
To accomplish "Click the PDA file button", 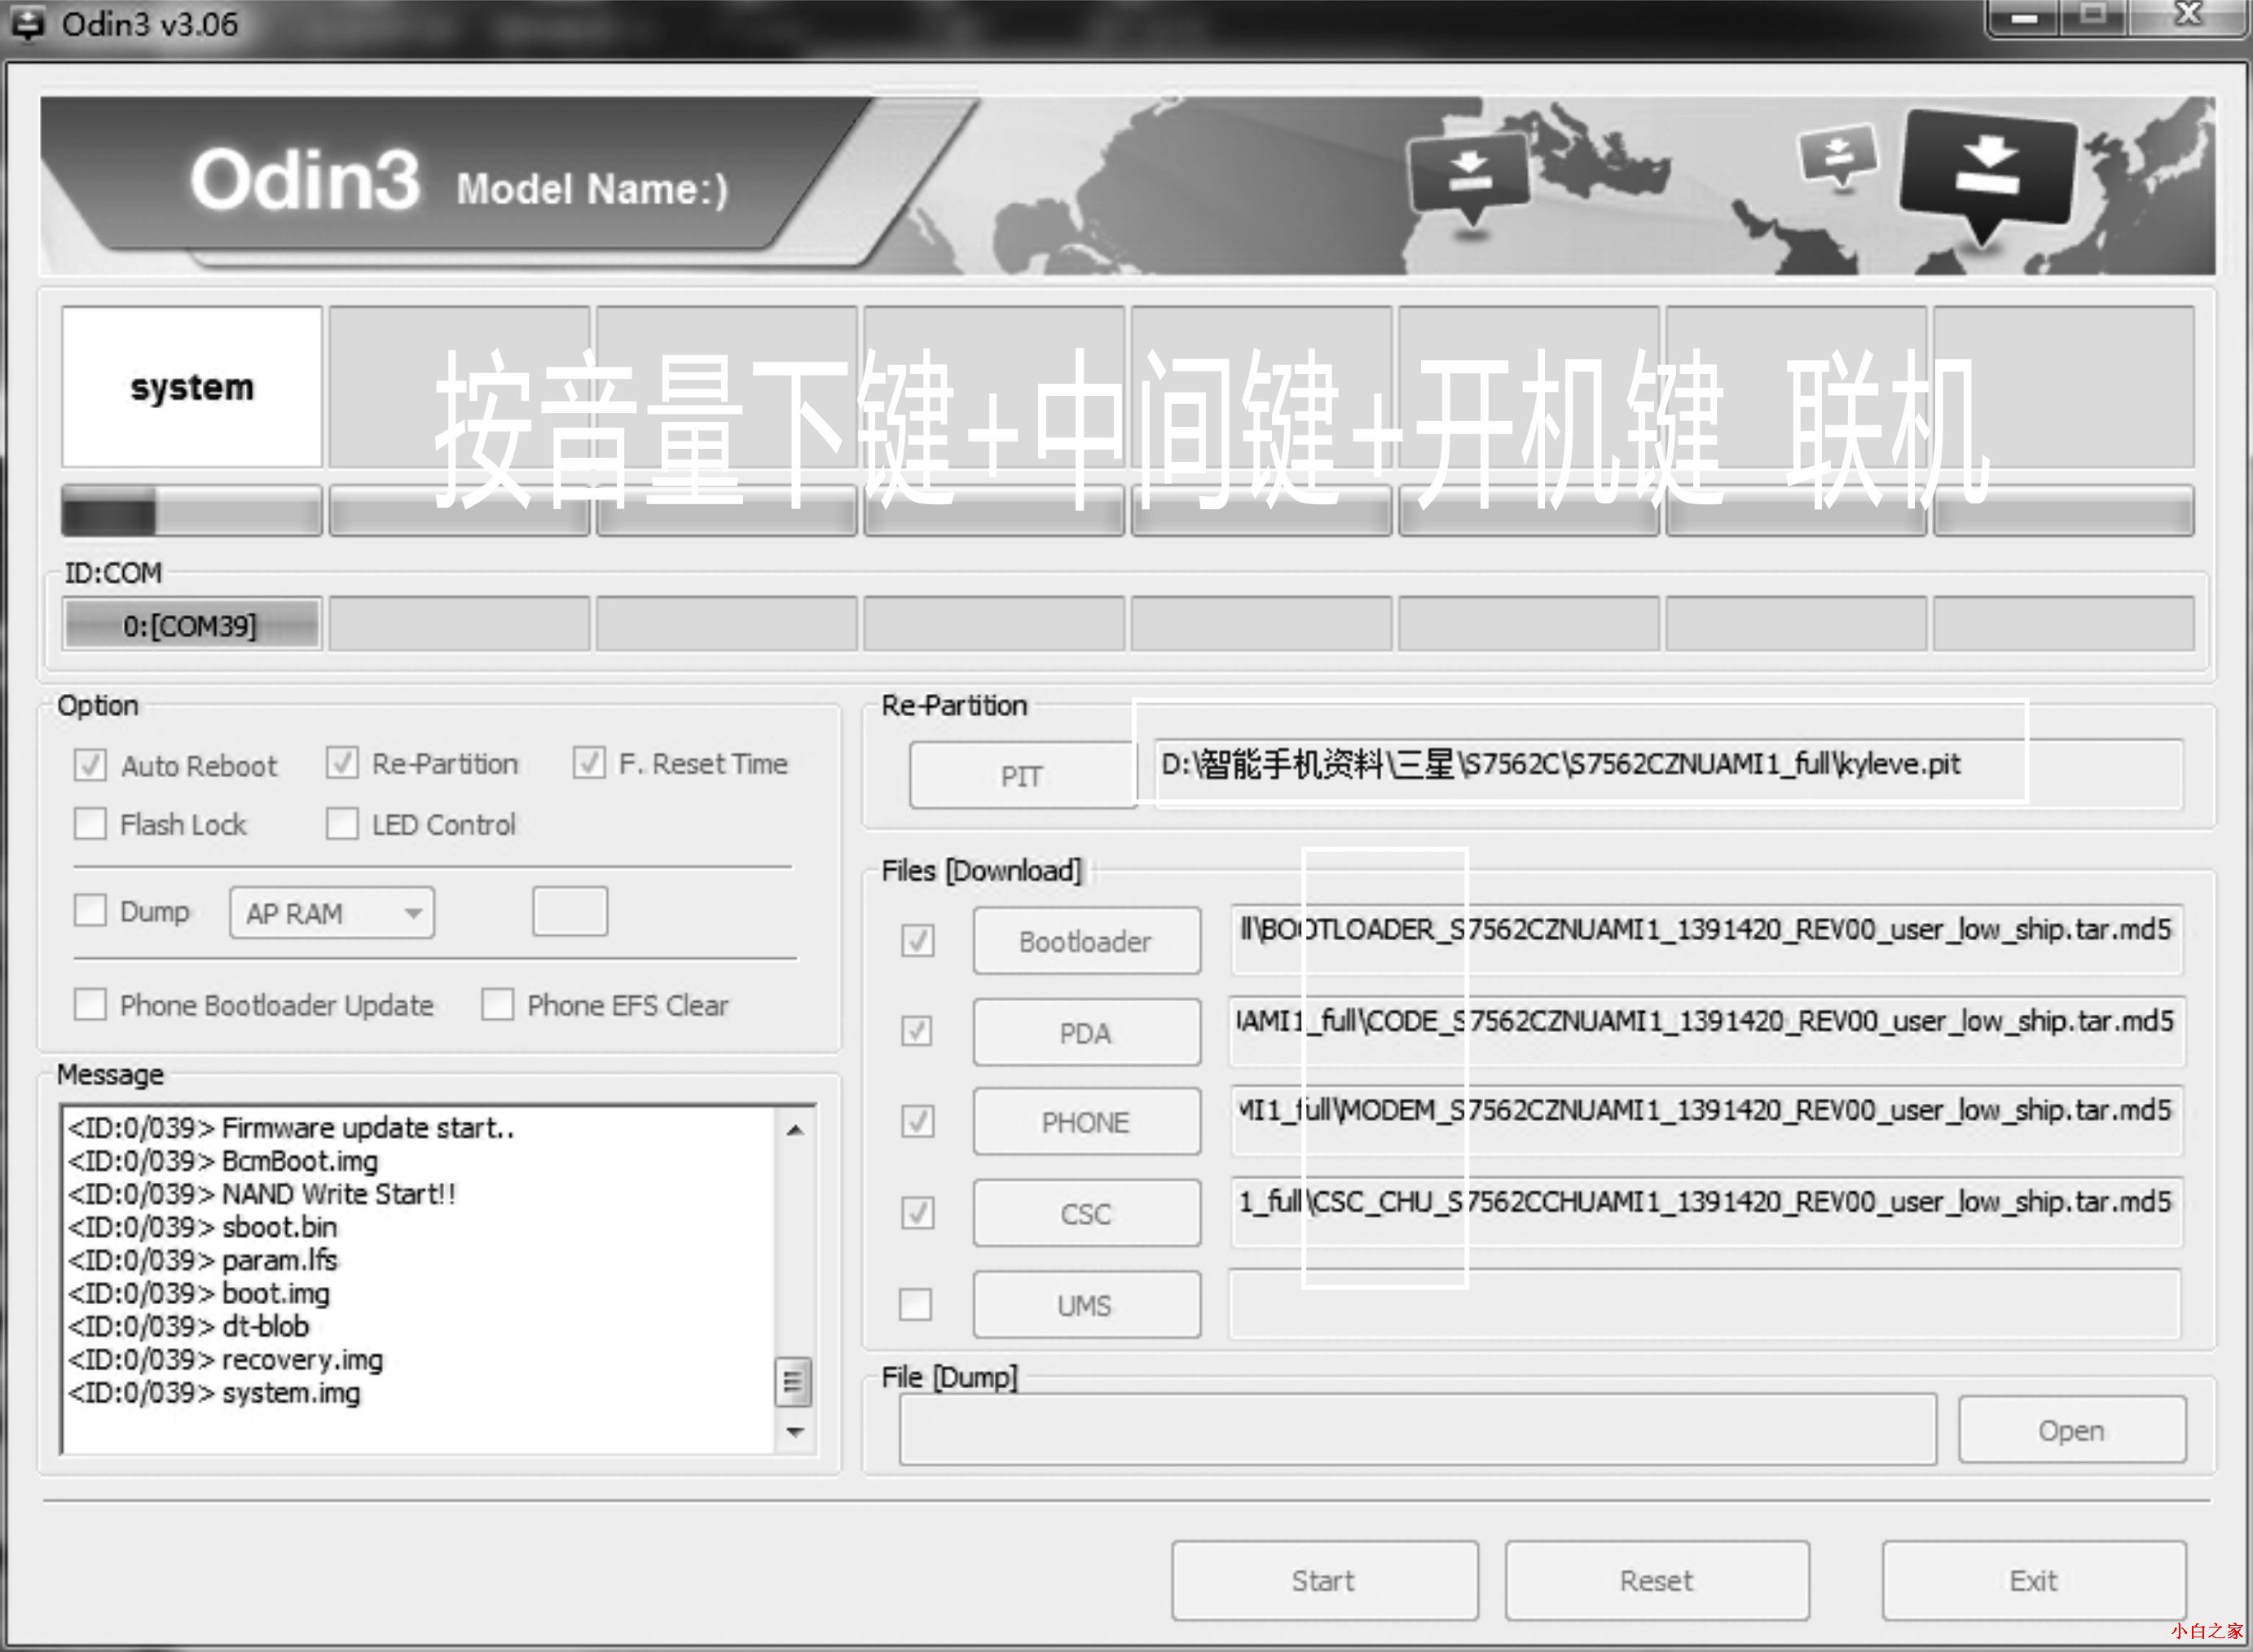I will coord(1087,1032).
